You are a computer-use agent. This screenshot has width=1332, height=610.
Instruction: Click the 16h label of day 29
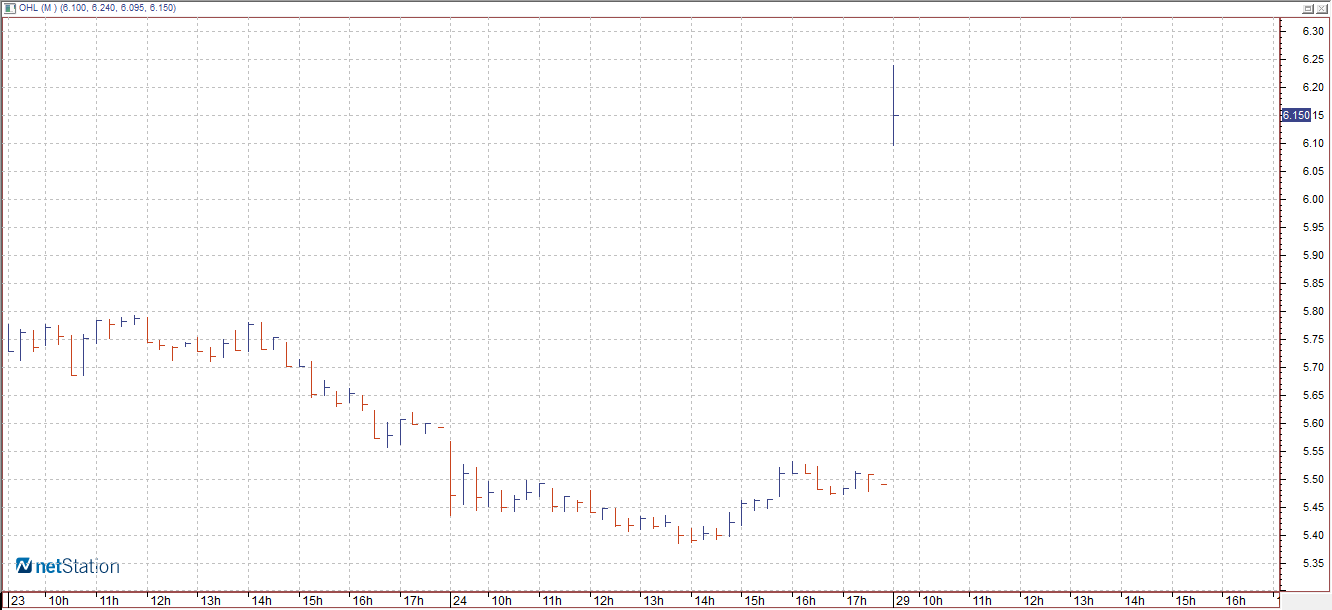[1236, 601]
